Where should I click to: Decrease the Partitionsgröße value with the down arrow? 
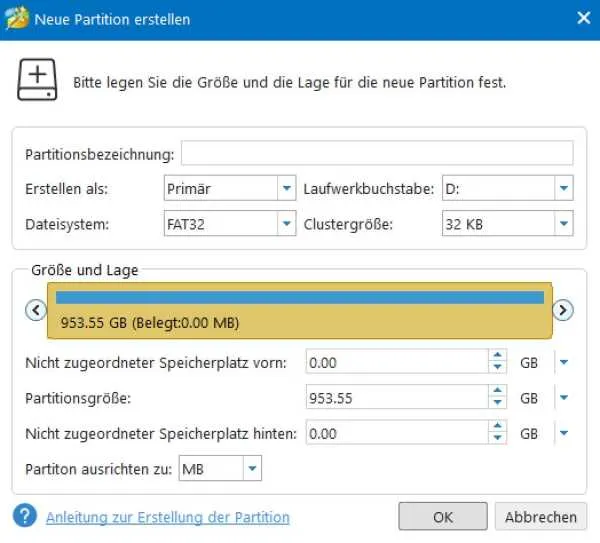(497, 403)
